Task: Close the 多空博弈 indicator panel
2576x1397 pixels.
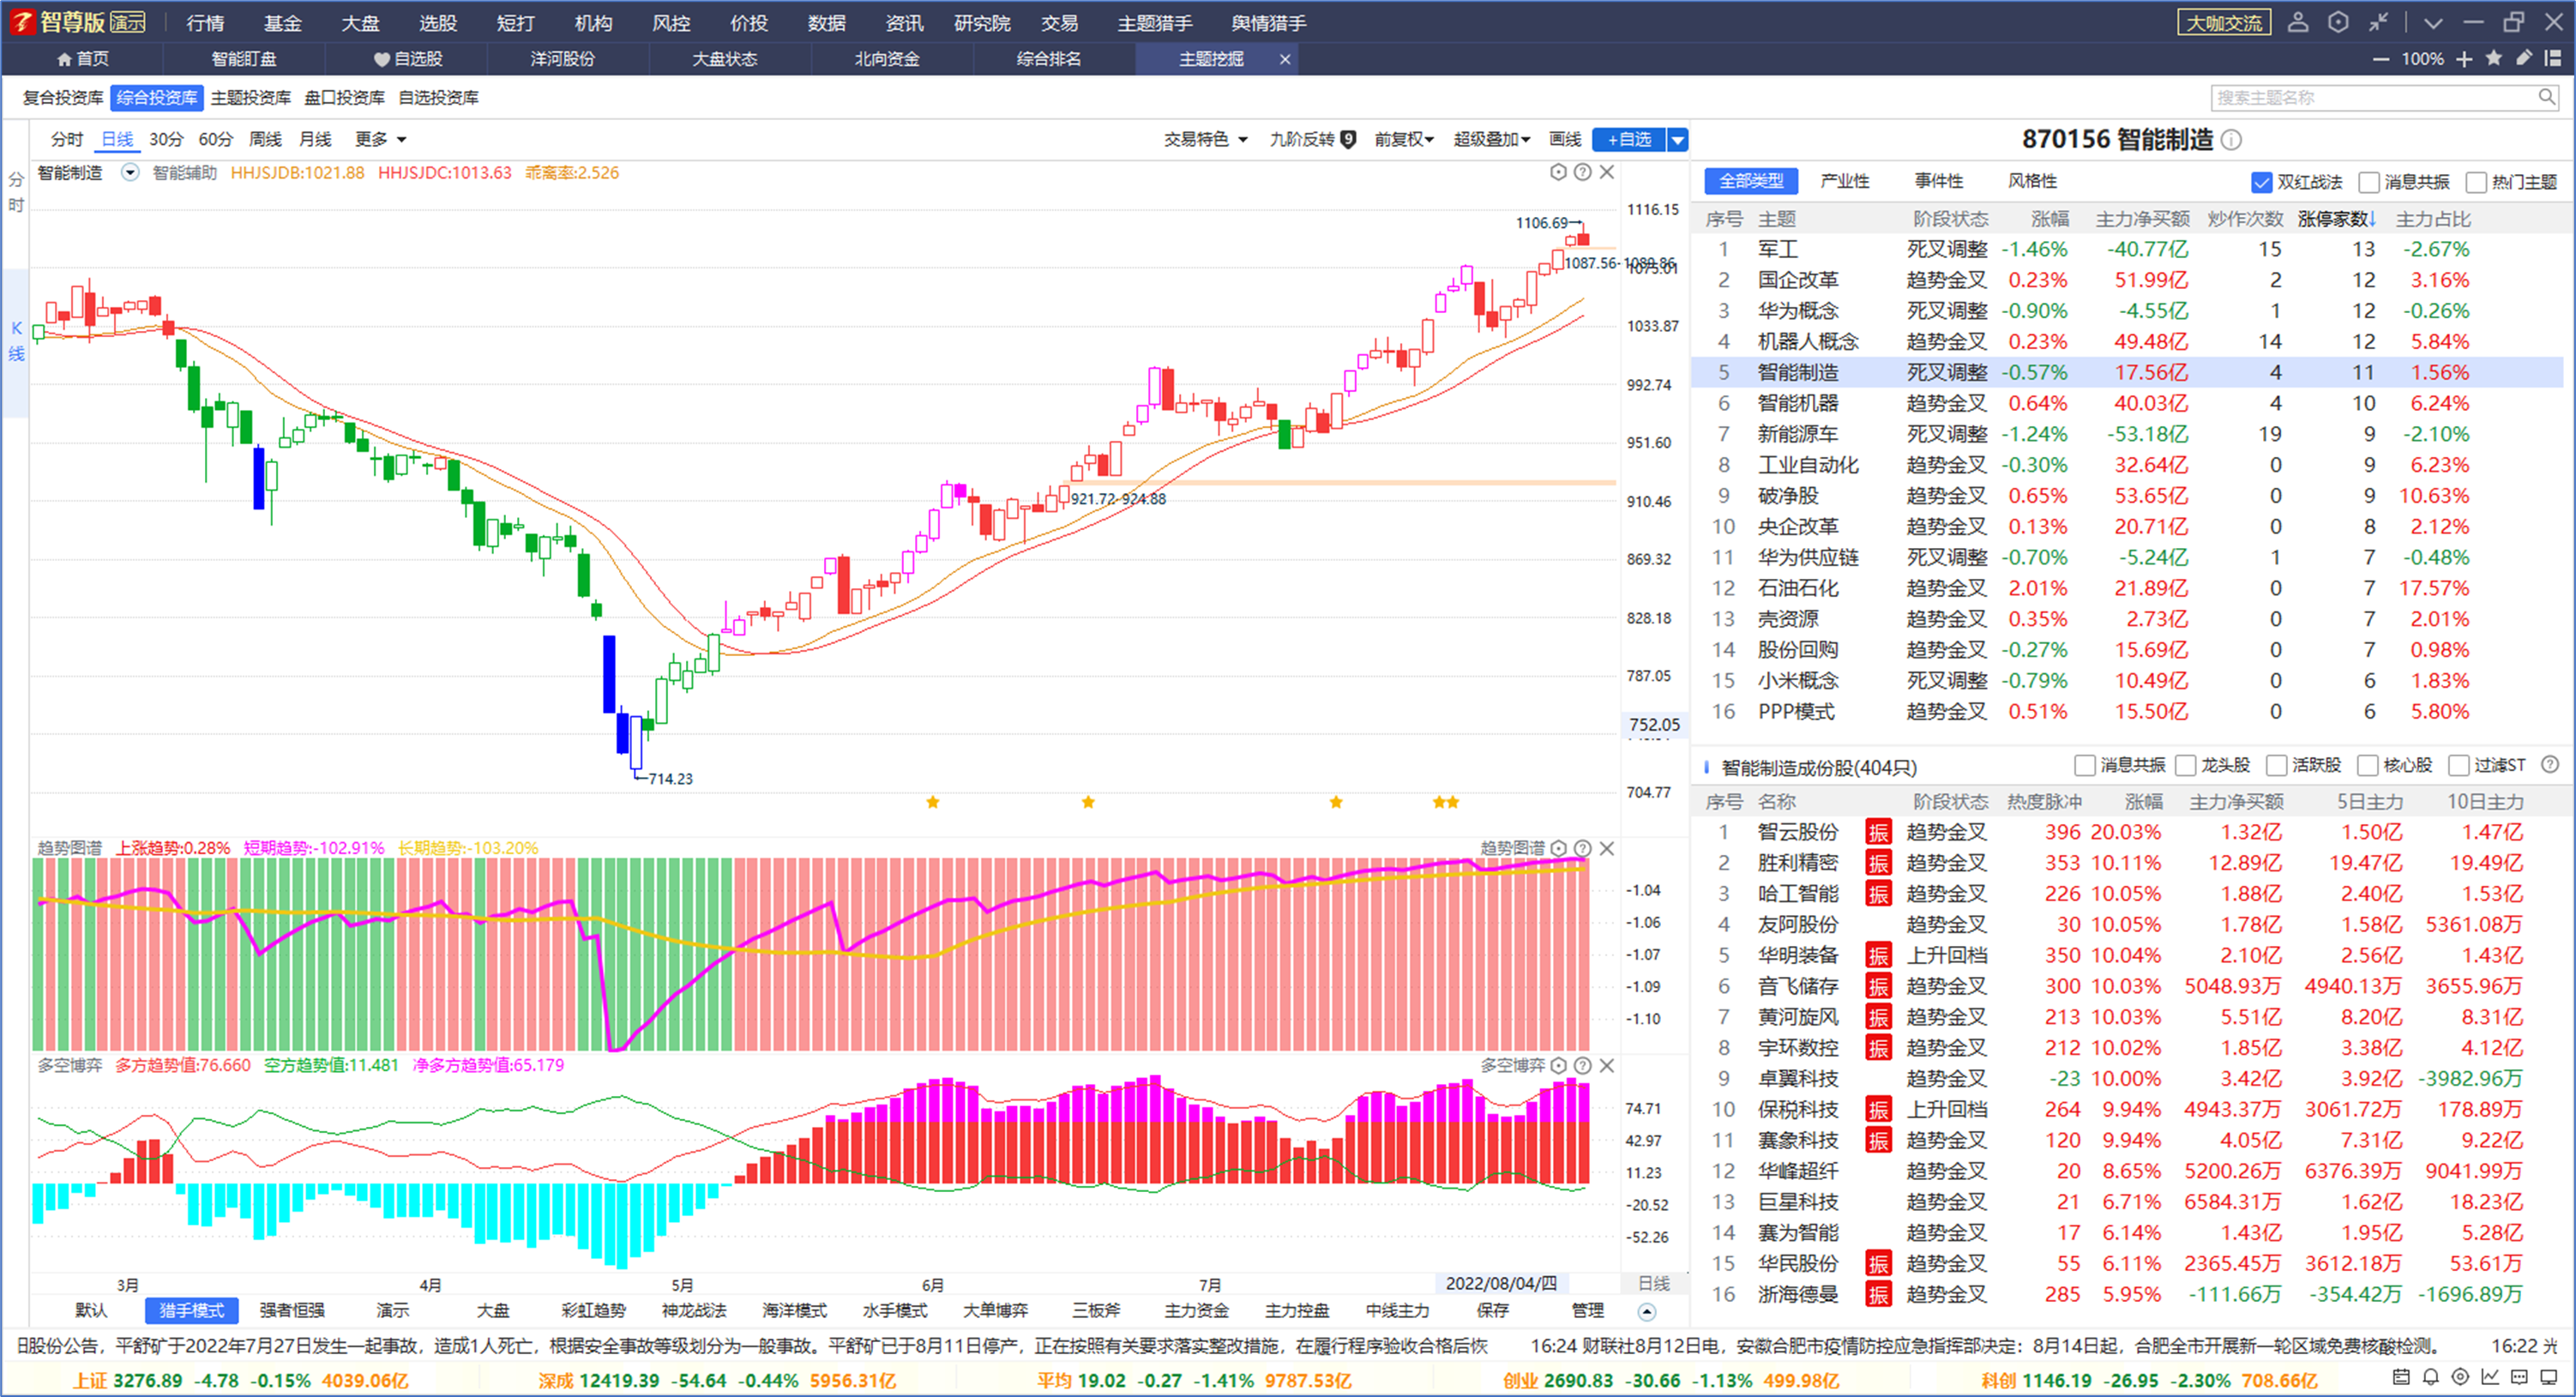Action: pyautogui.click(x=1607, y=1065)
